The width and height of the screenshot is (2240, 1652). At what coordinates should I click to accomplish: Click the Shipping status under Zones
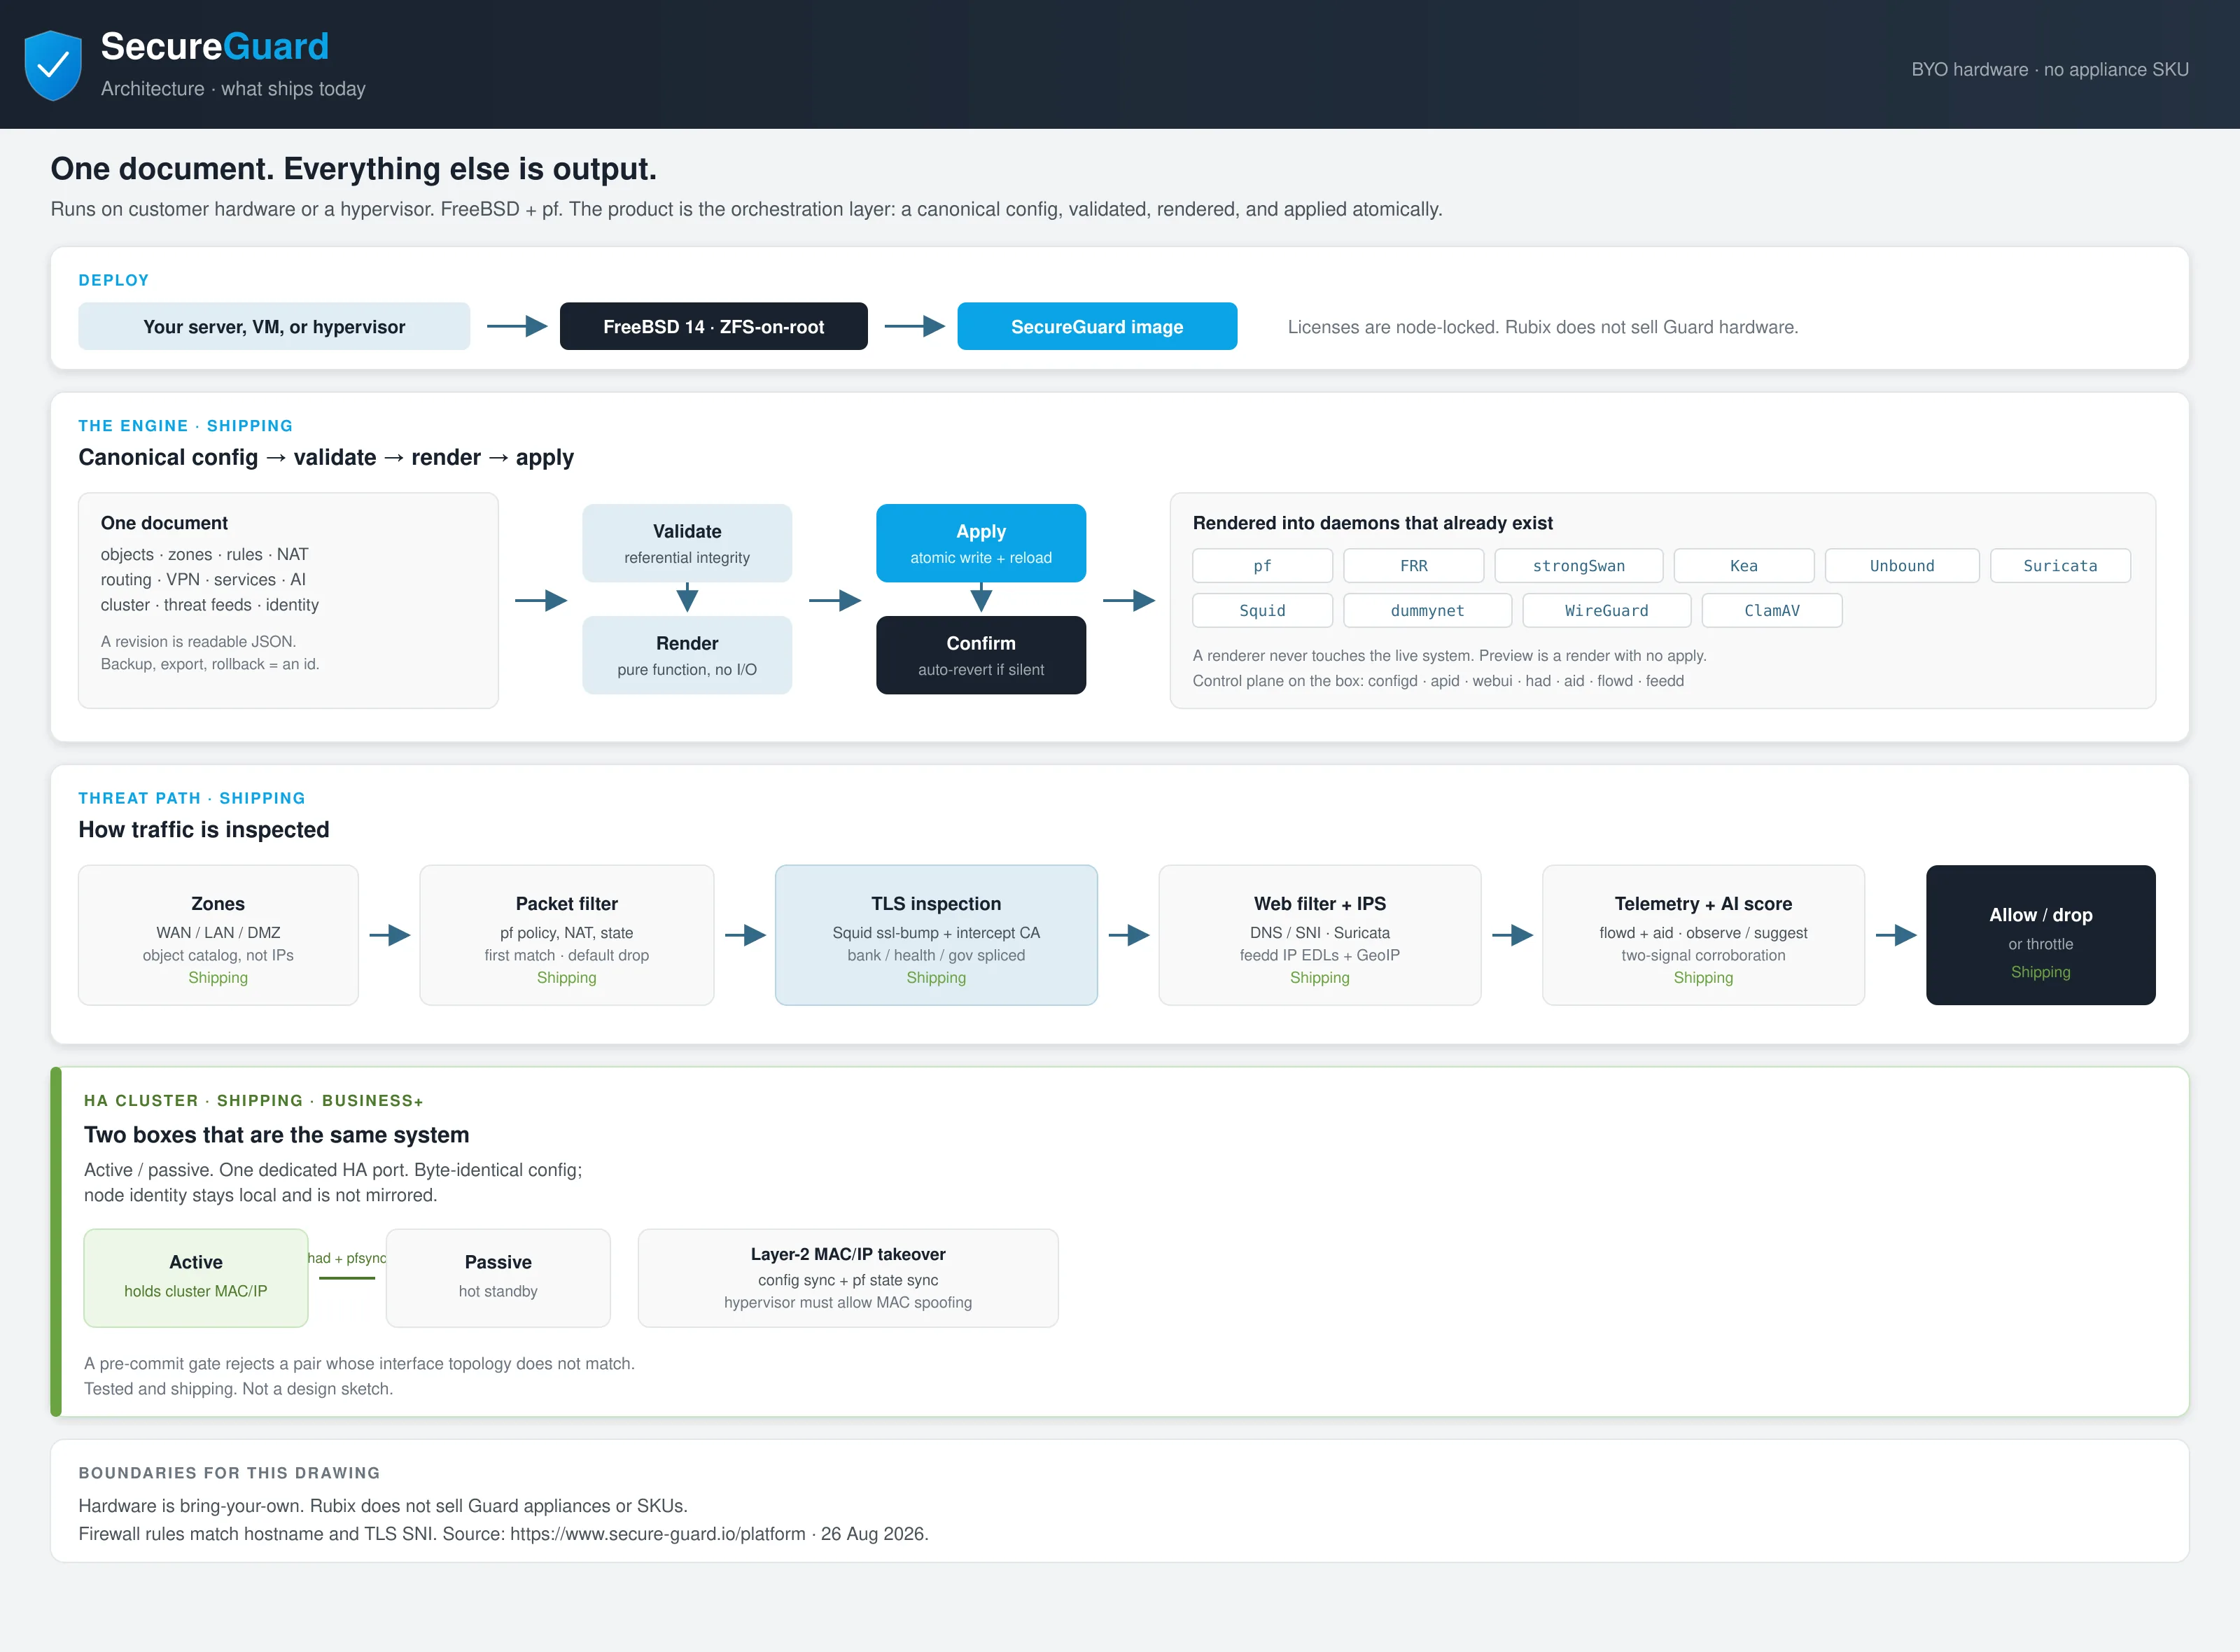point(218,977)
